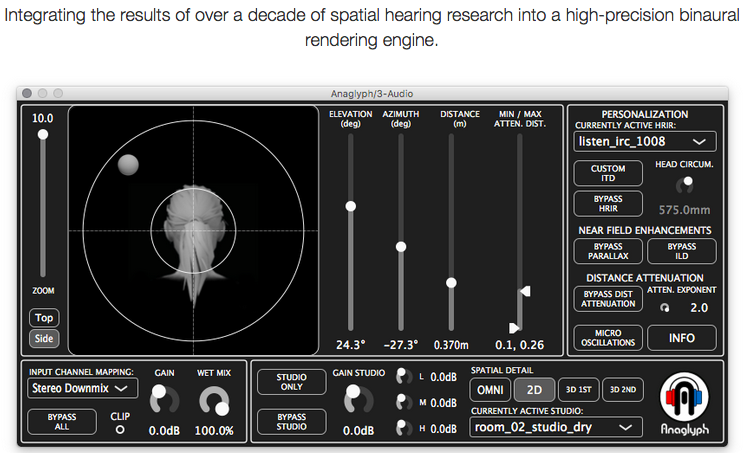Image resolution: width=745 pixels, height=453 pixels.
Task: Switch to Side view
Action: pyautogui.click(x=44, y=338)
